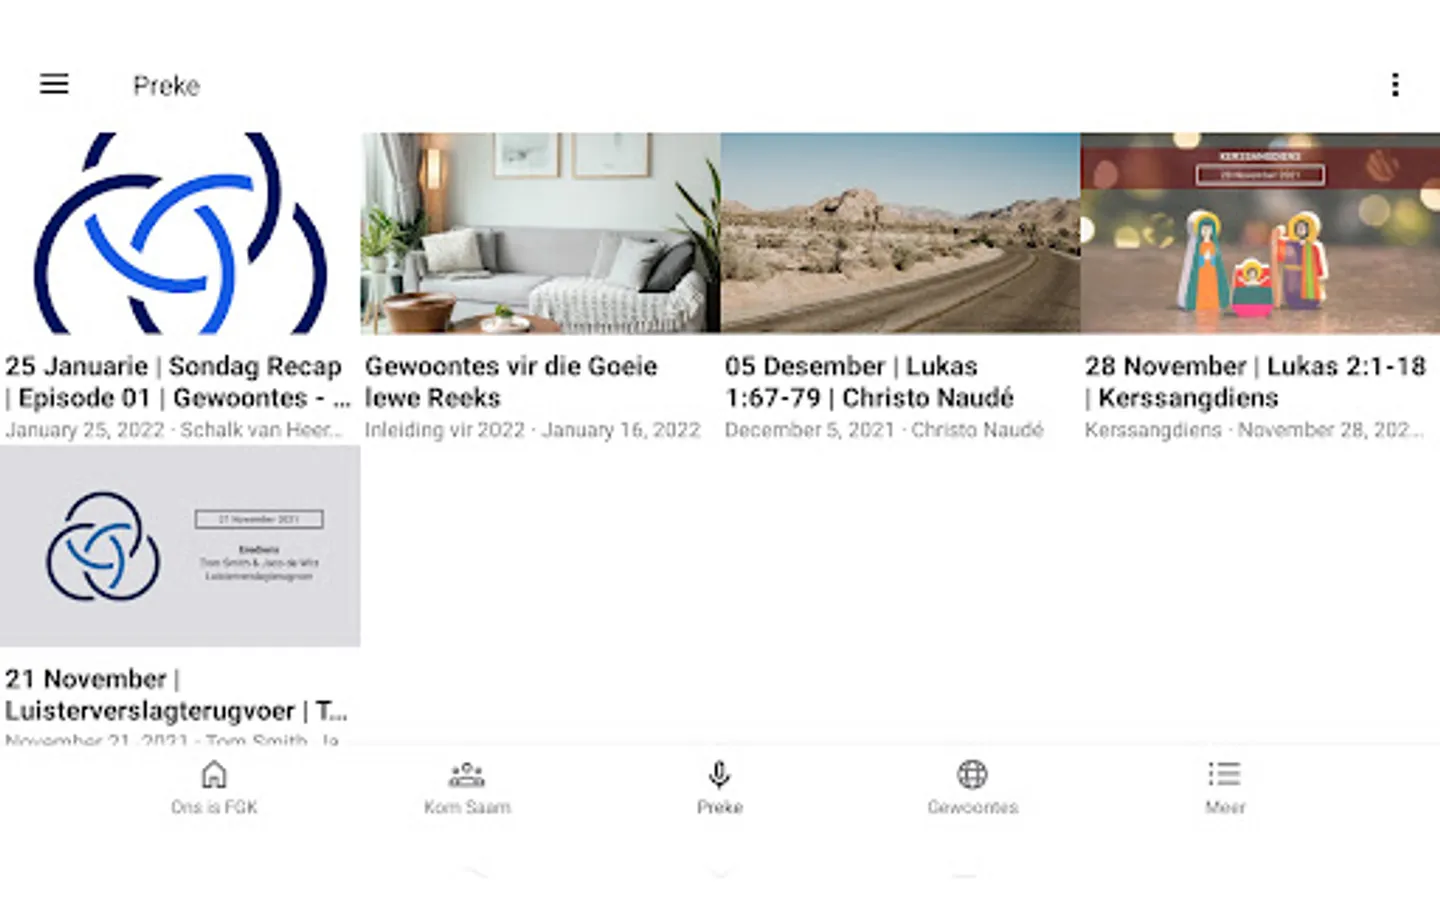Open the nativity figurines Kerssangdiens thumbnail
The width and height of the screenshot is (1440, 900).
pyautogui.click(x=1260, y=233)
